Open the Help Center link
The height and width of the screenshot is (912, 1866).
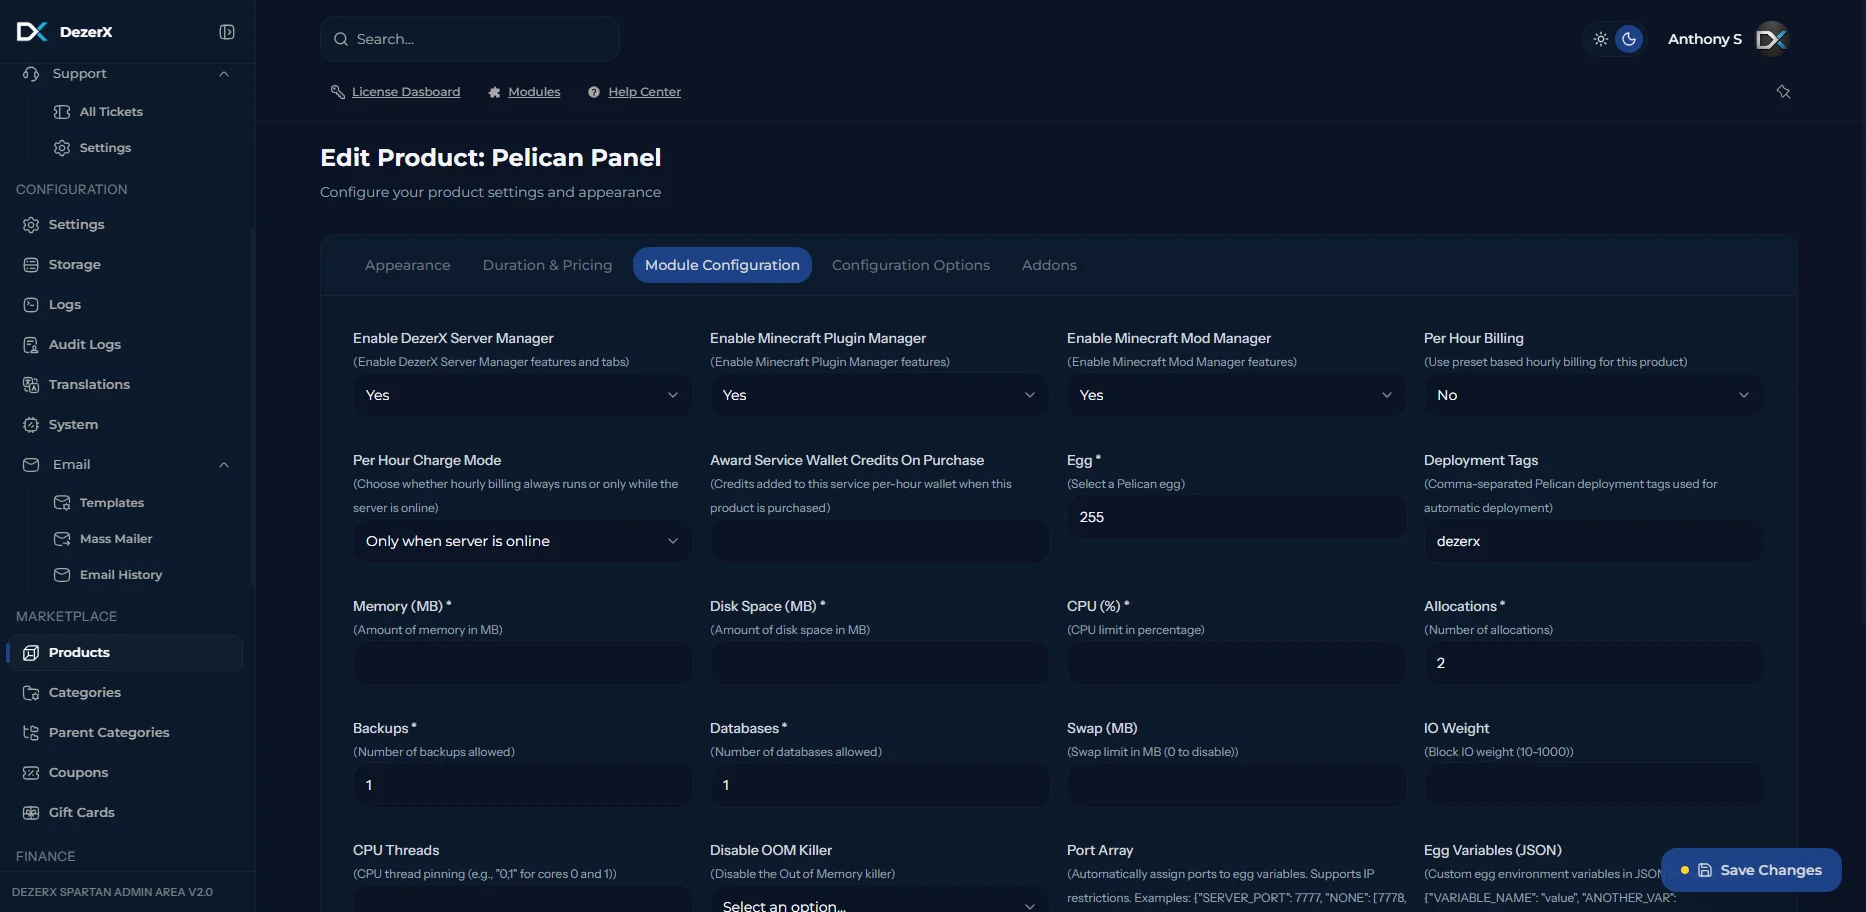644,92
